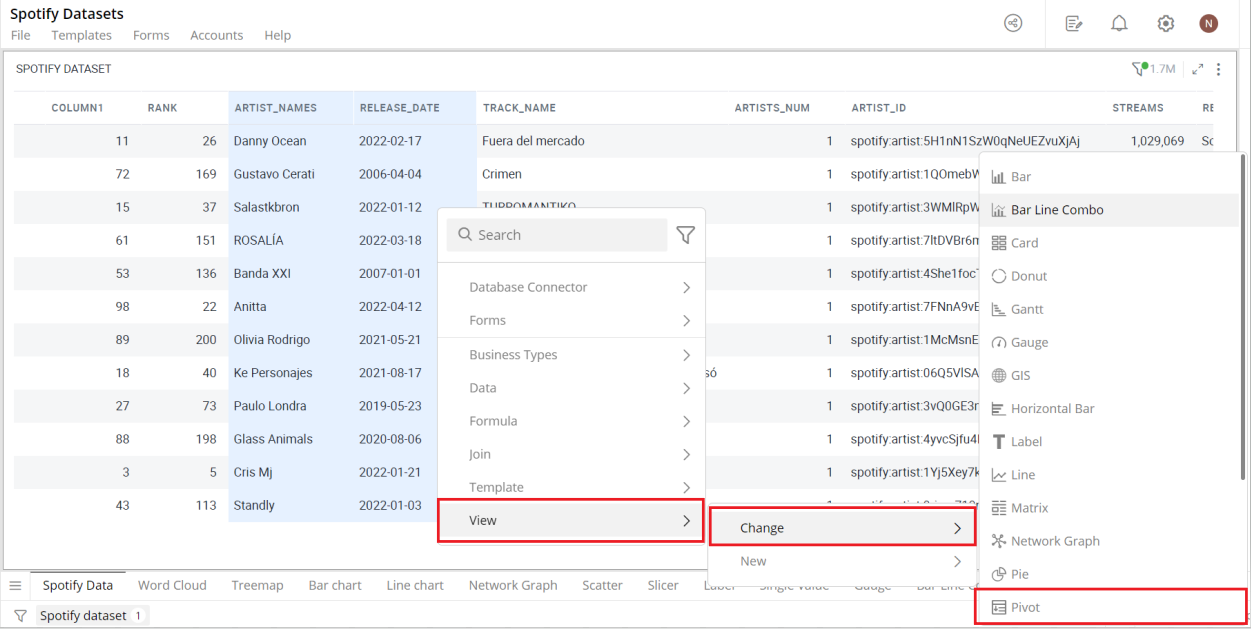Viewport: 1251px width, 629px height.
Task: Open the hamburger tab list icon
Action: coord(15,585)
